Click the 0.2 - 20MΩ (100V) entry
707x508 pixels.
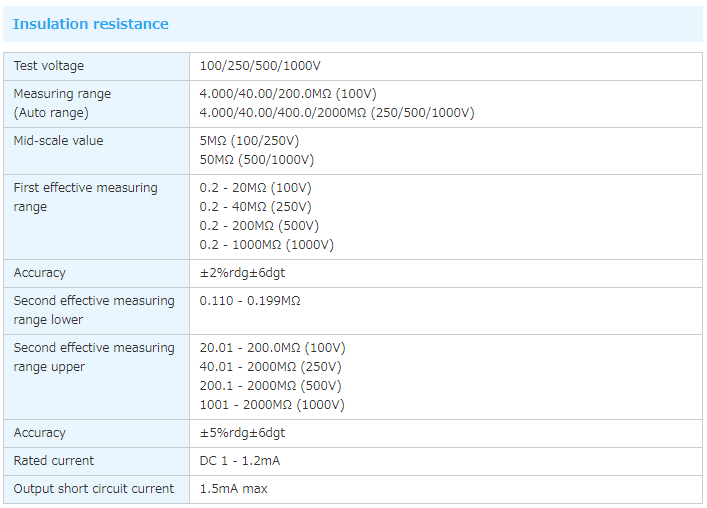tap(255, 188)
